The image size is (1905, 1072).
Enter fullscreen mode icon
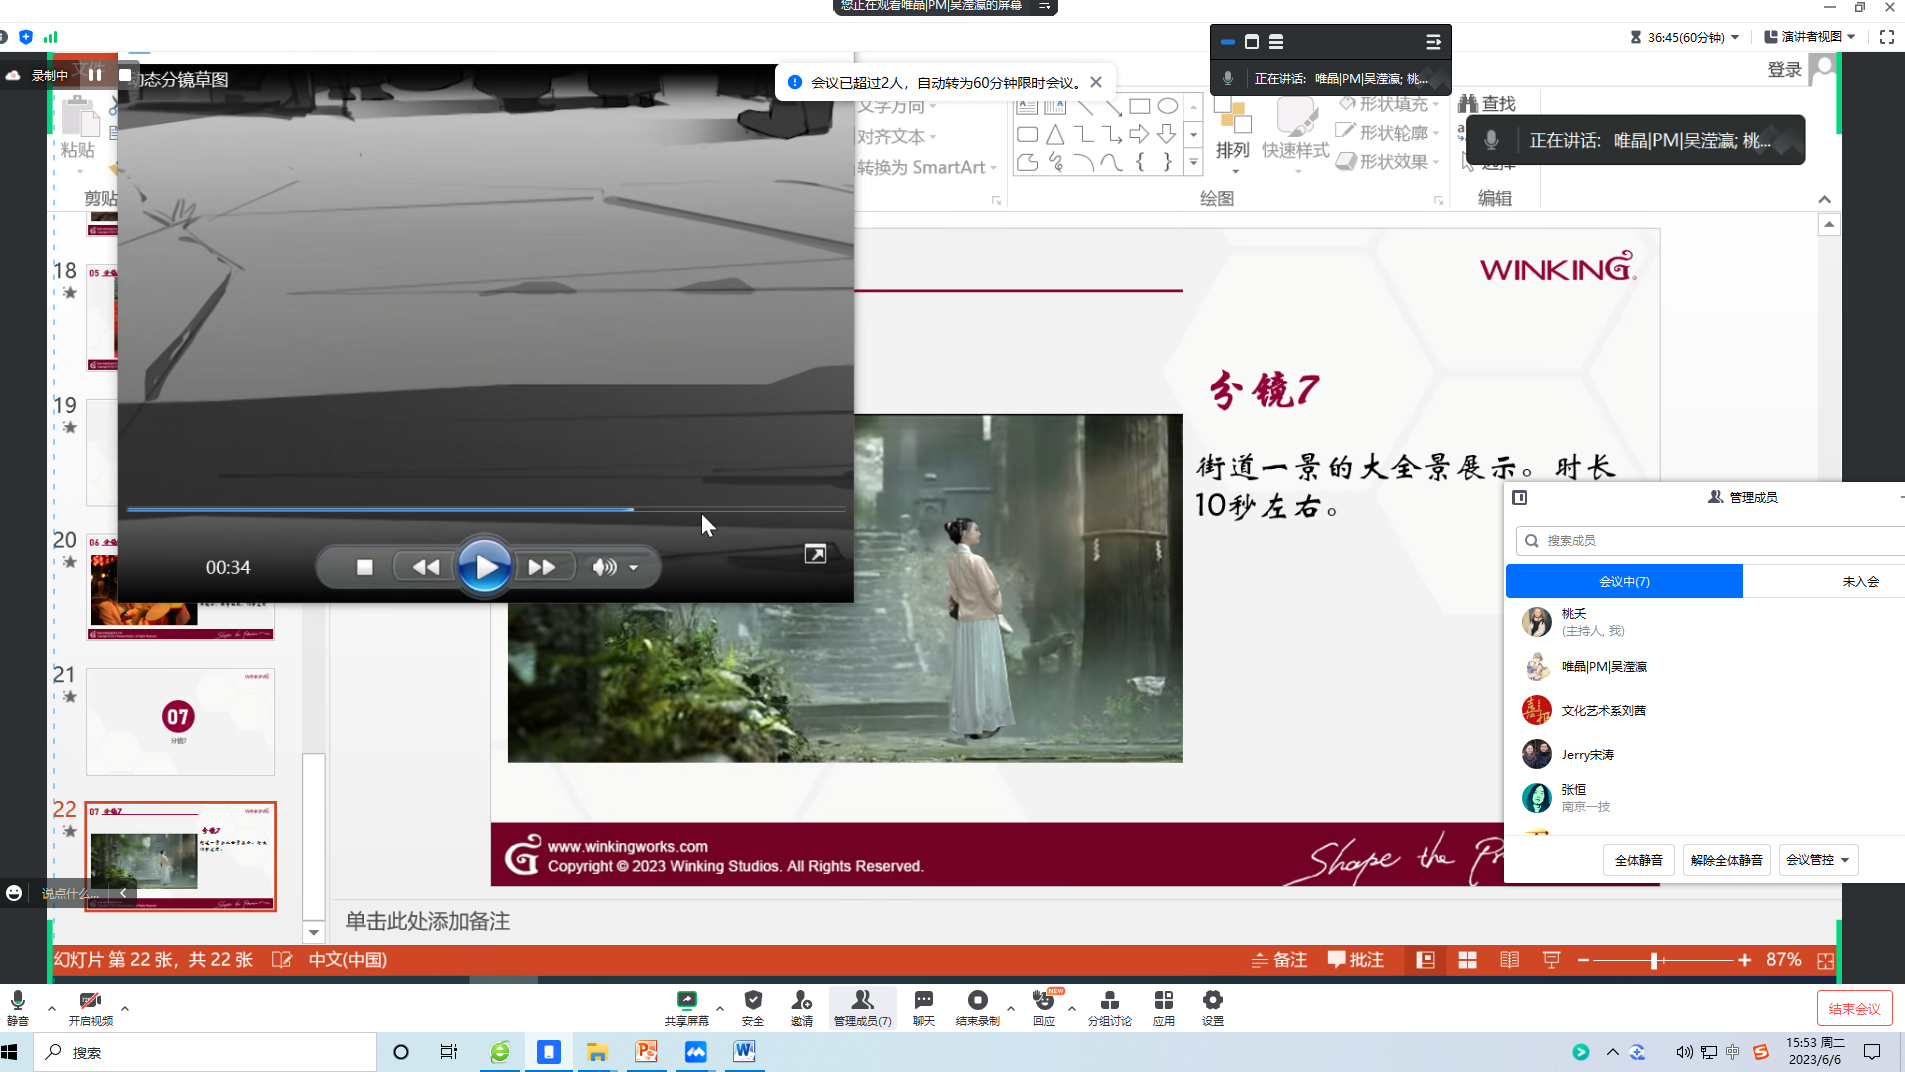click(x=1887, y=37)
